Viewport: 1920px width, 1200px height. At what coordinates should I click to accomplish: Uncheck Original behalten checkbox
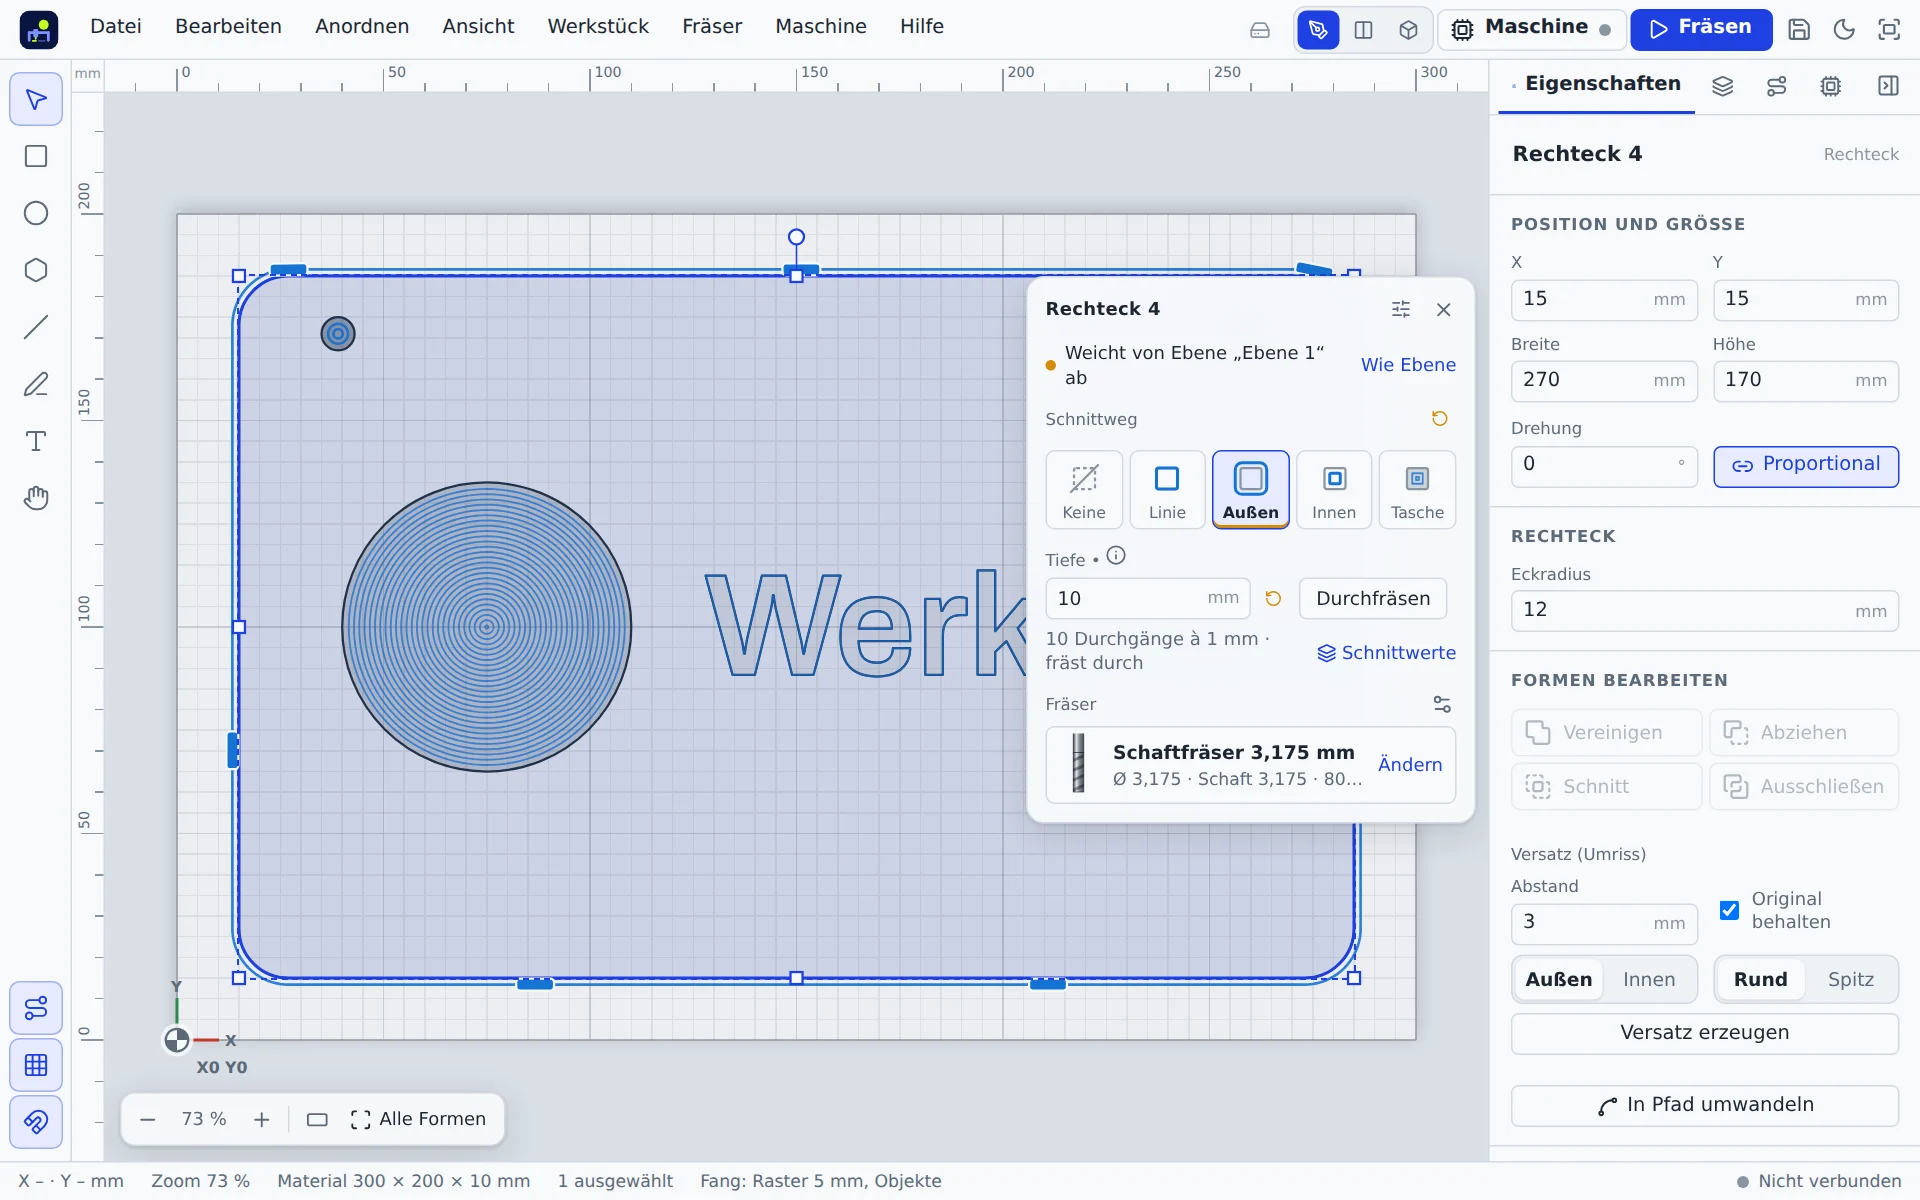click(x=1729, y=910)
